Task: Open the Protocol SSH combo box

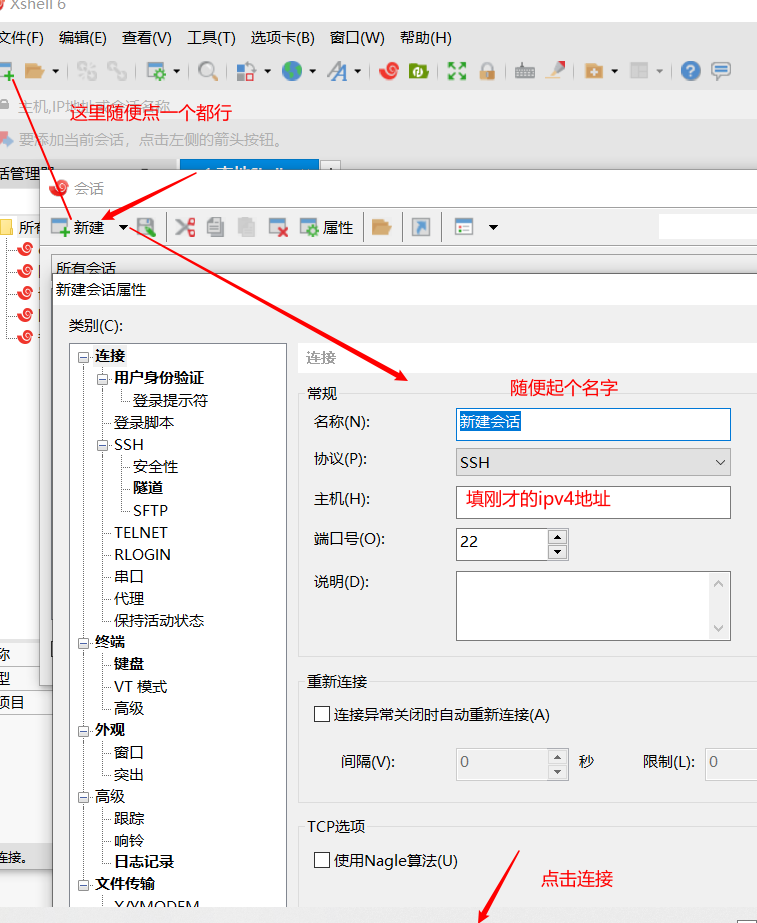Action: (593, 463)
